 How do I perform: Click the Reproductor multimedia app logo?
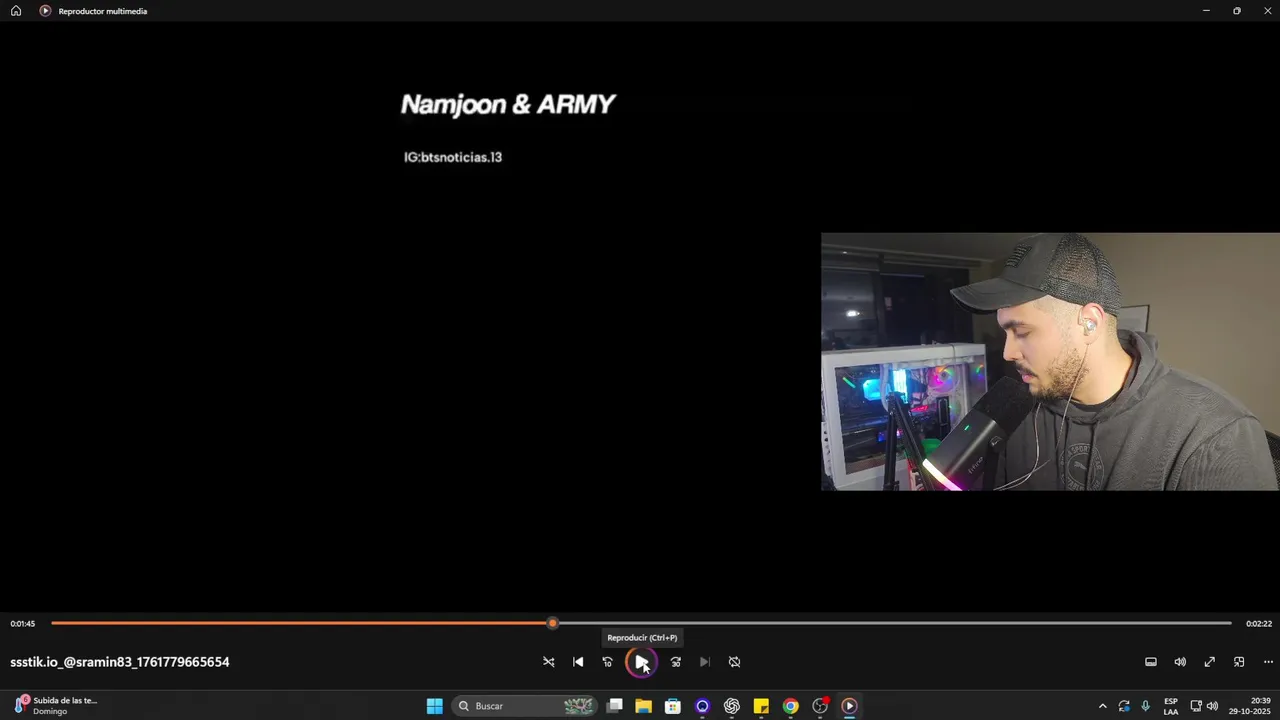click(45, 11)
